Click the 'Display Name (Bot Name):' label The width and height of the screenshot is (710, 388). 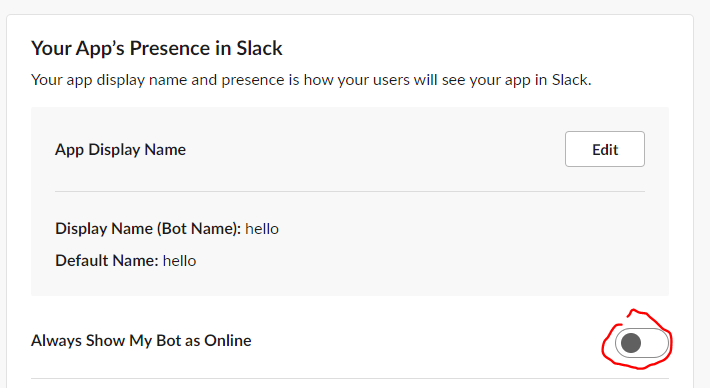(x=148, y=229)
